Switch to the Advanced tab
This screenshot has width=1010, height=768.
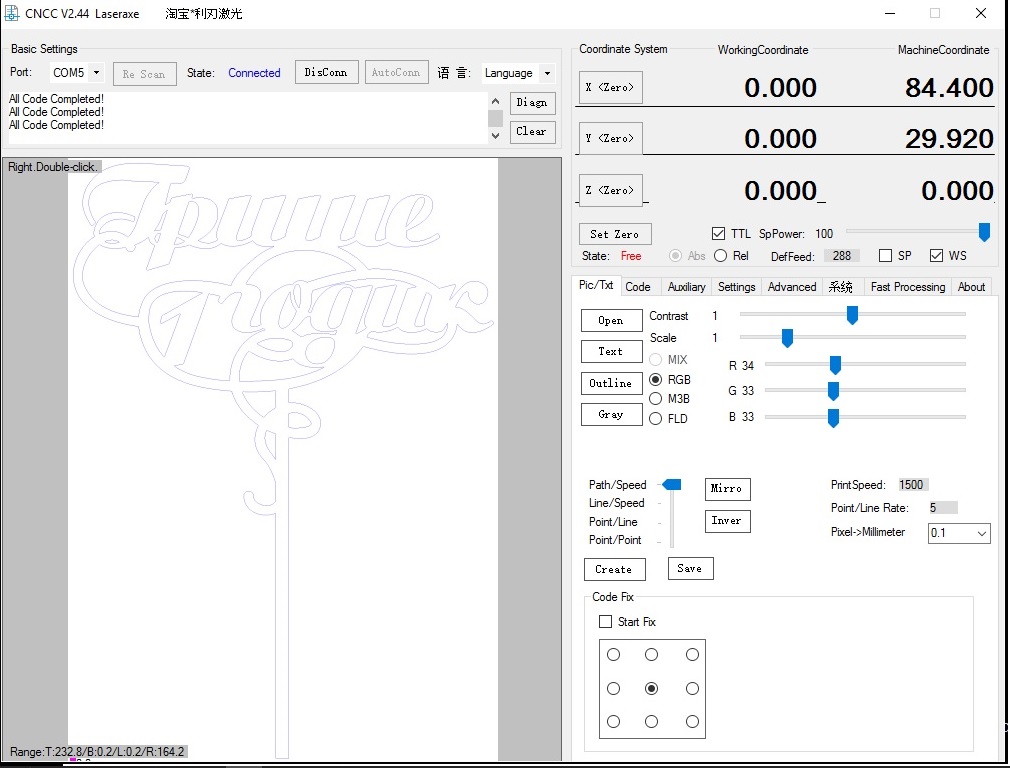[x=792, y=287]
